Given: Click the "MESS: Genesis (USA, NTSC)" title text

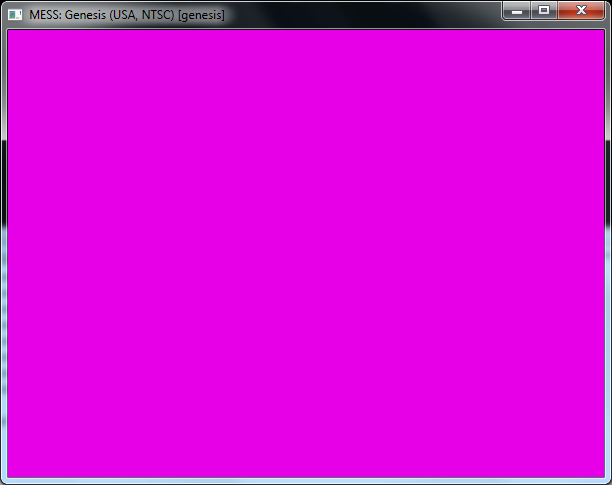Looking at the screenshot, I should tap(101, 16).
